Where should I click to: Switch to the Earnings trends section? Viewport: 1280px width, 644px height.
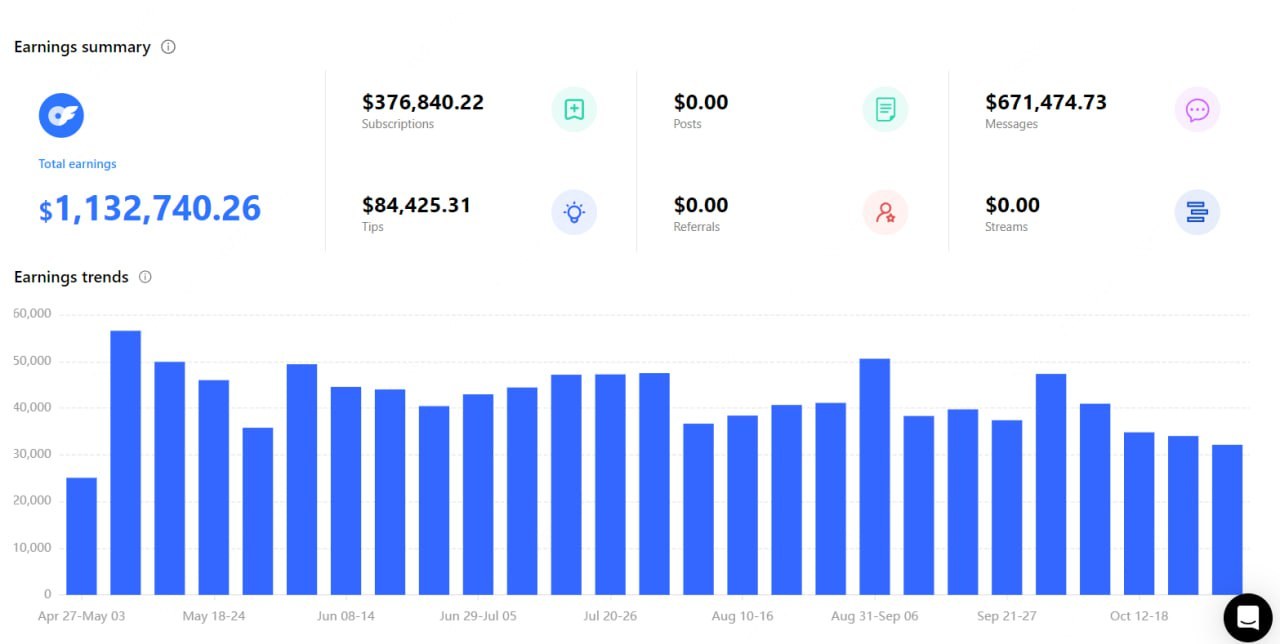[x=70, y=277]
